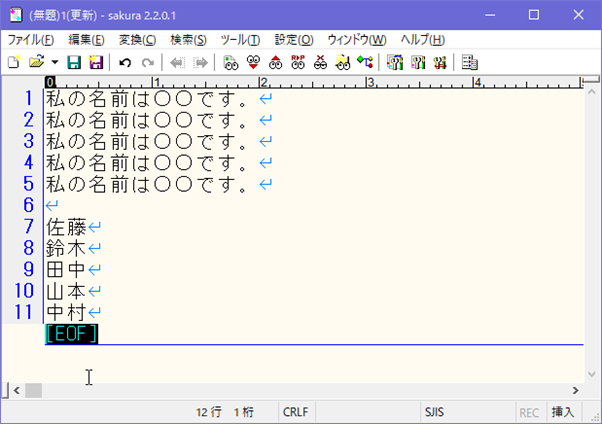The height and width of the screenshot is (424, 602).
Task: Open type settings wrench icon
Action: tap(418, 62)
